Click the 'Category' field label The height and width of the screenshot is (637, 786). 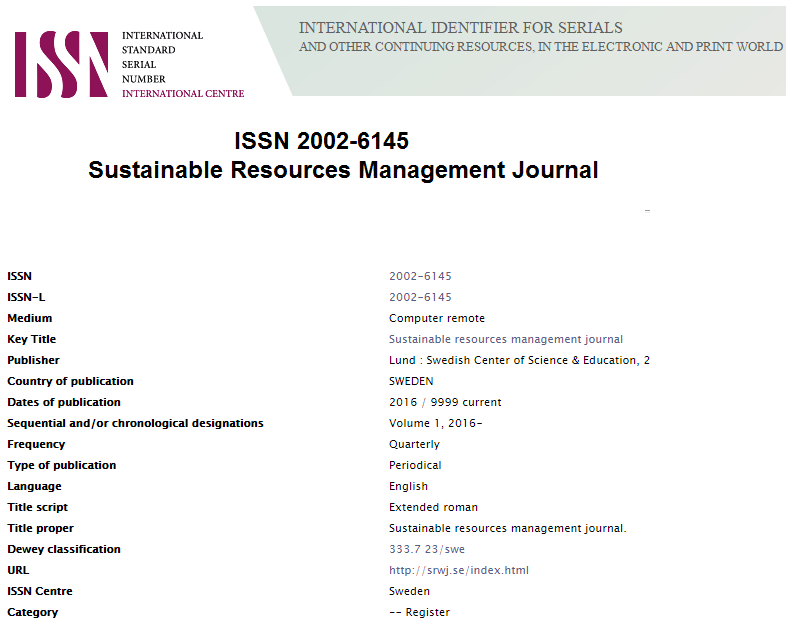(33, 612)
